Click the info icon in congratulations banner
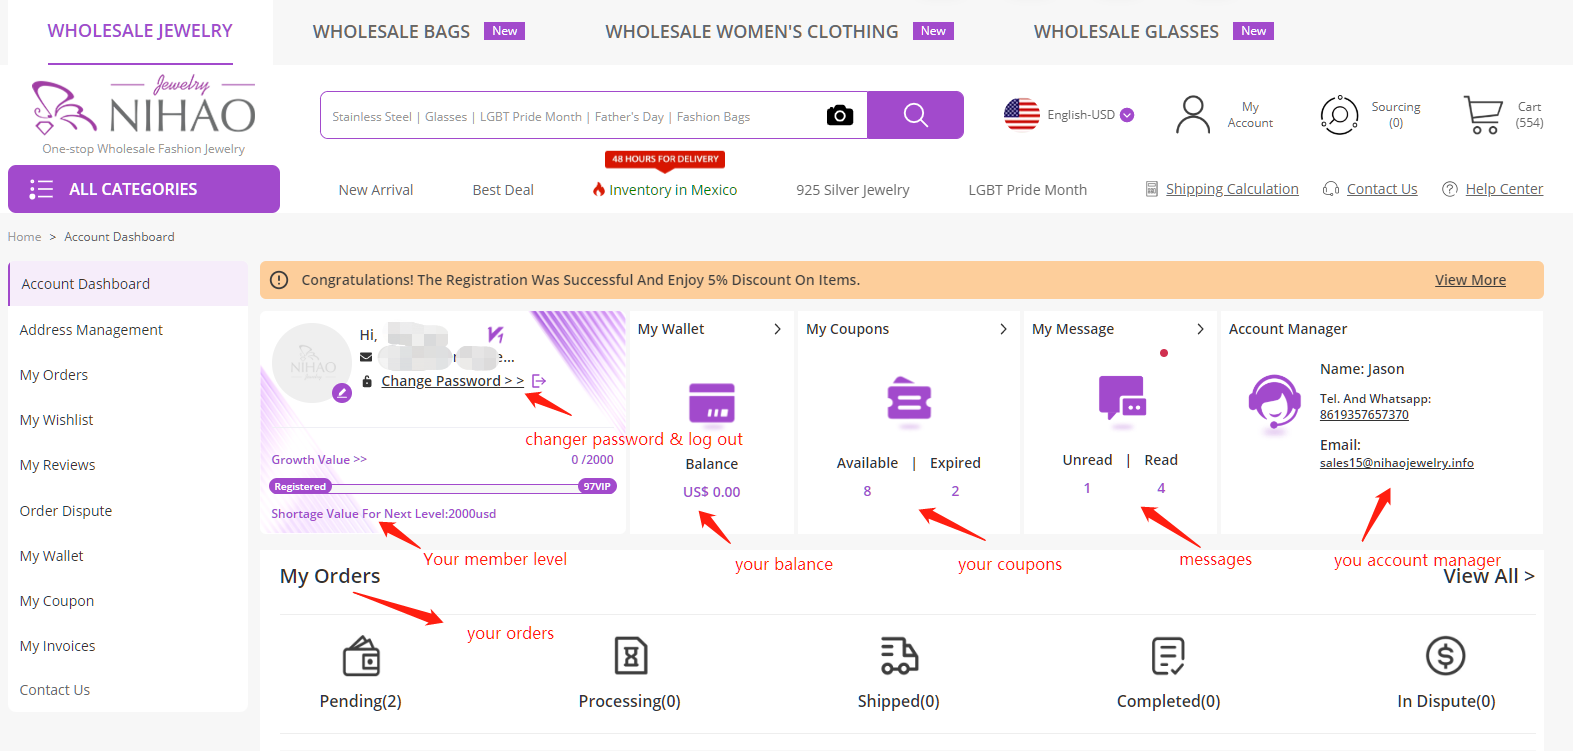This screenshot has height=751, width=1573. pos(279,280)
